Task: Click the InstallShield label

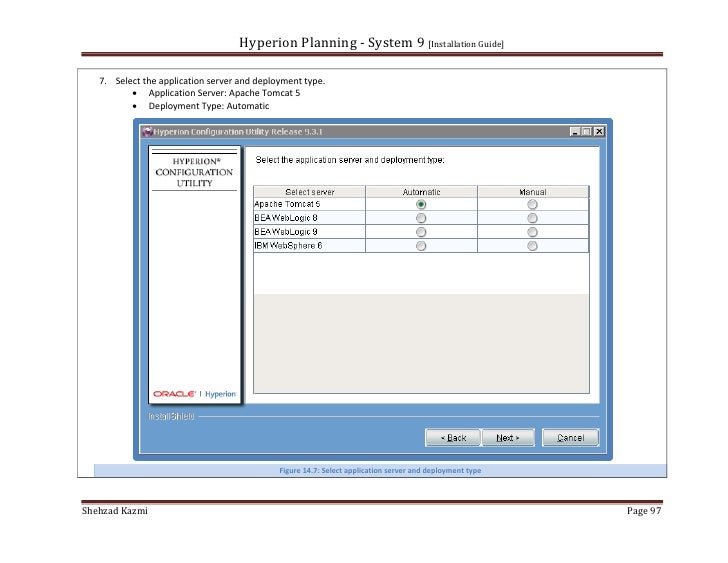Action: click(x=171, y=416)
